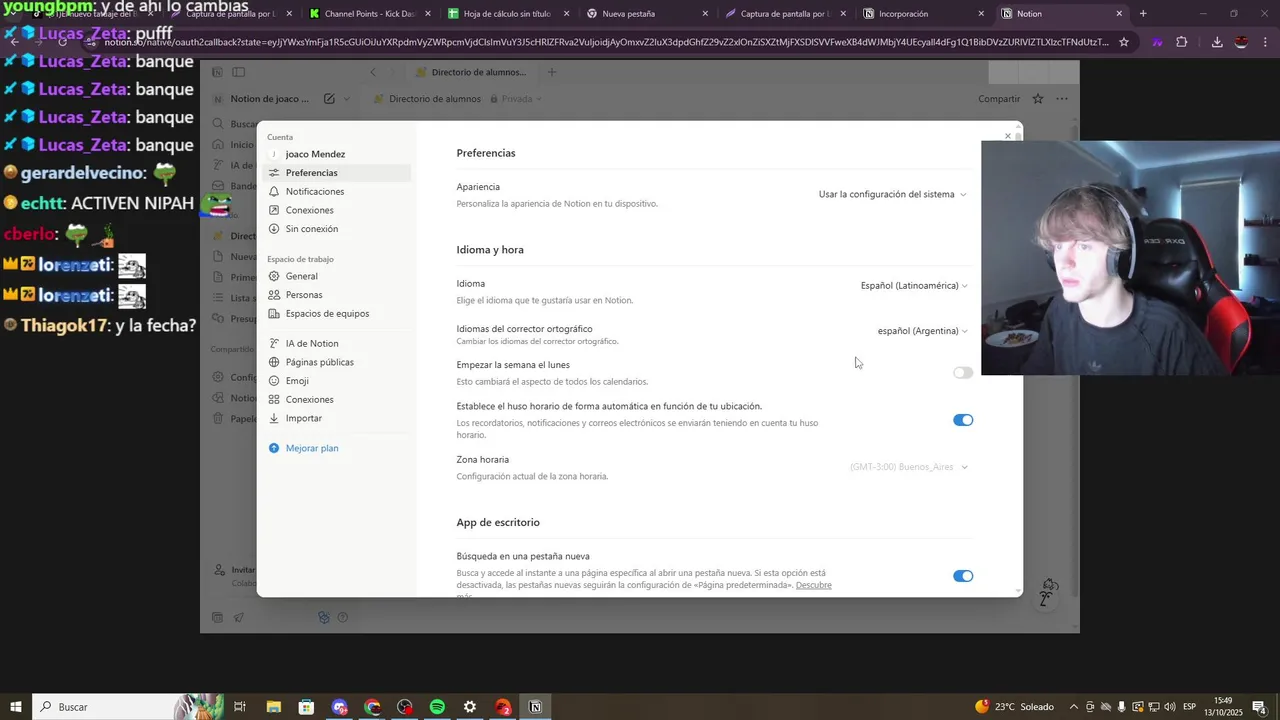Viewport: 1280px width, 720px height.
Task: Open Windows Start menu
Action: click(x=16, y=707)
